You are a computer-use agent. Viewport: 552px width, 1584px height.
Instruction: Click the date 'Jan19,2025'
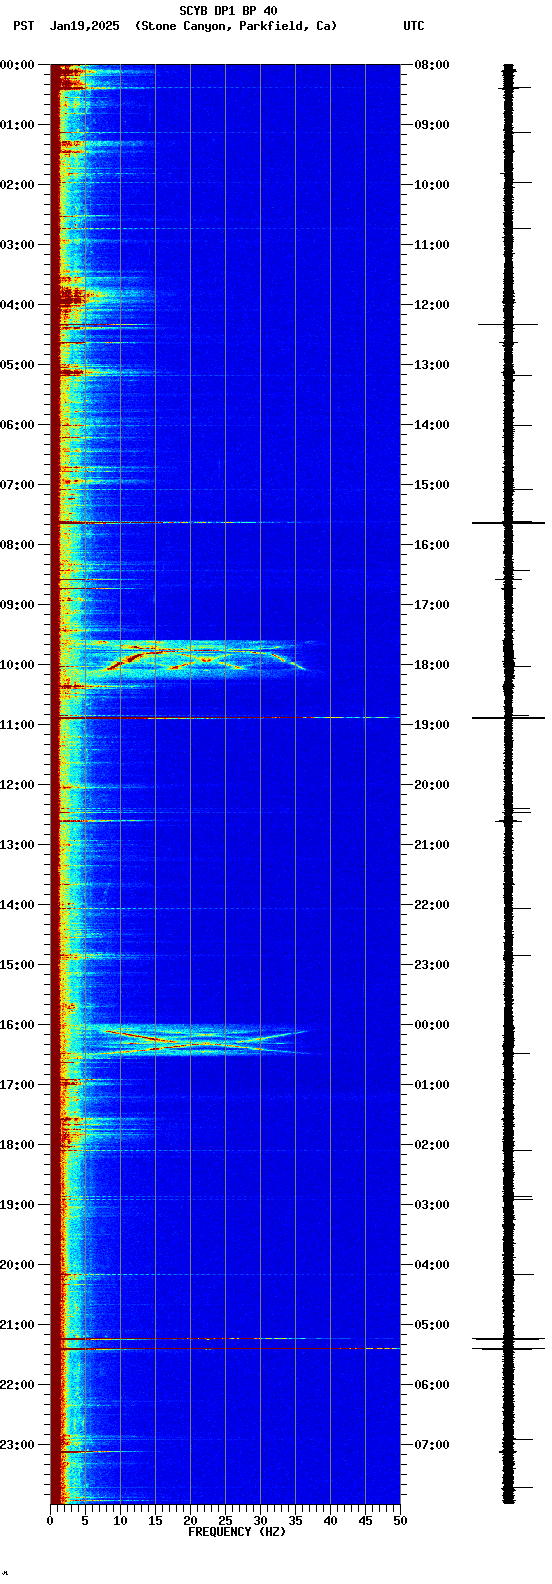(x=84, y=26)
